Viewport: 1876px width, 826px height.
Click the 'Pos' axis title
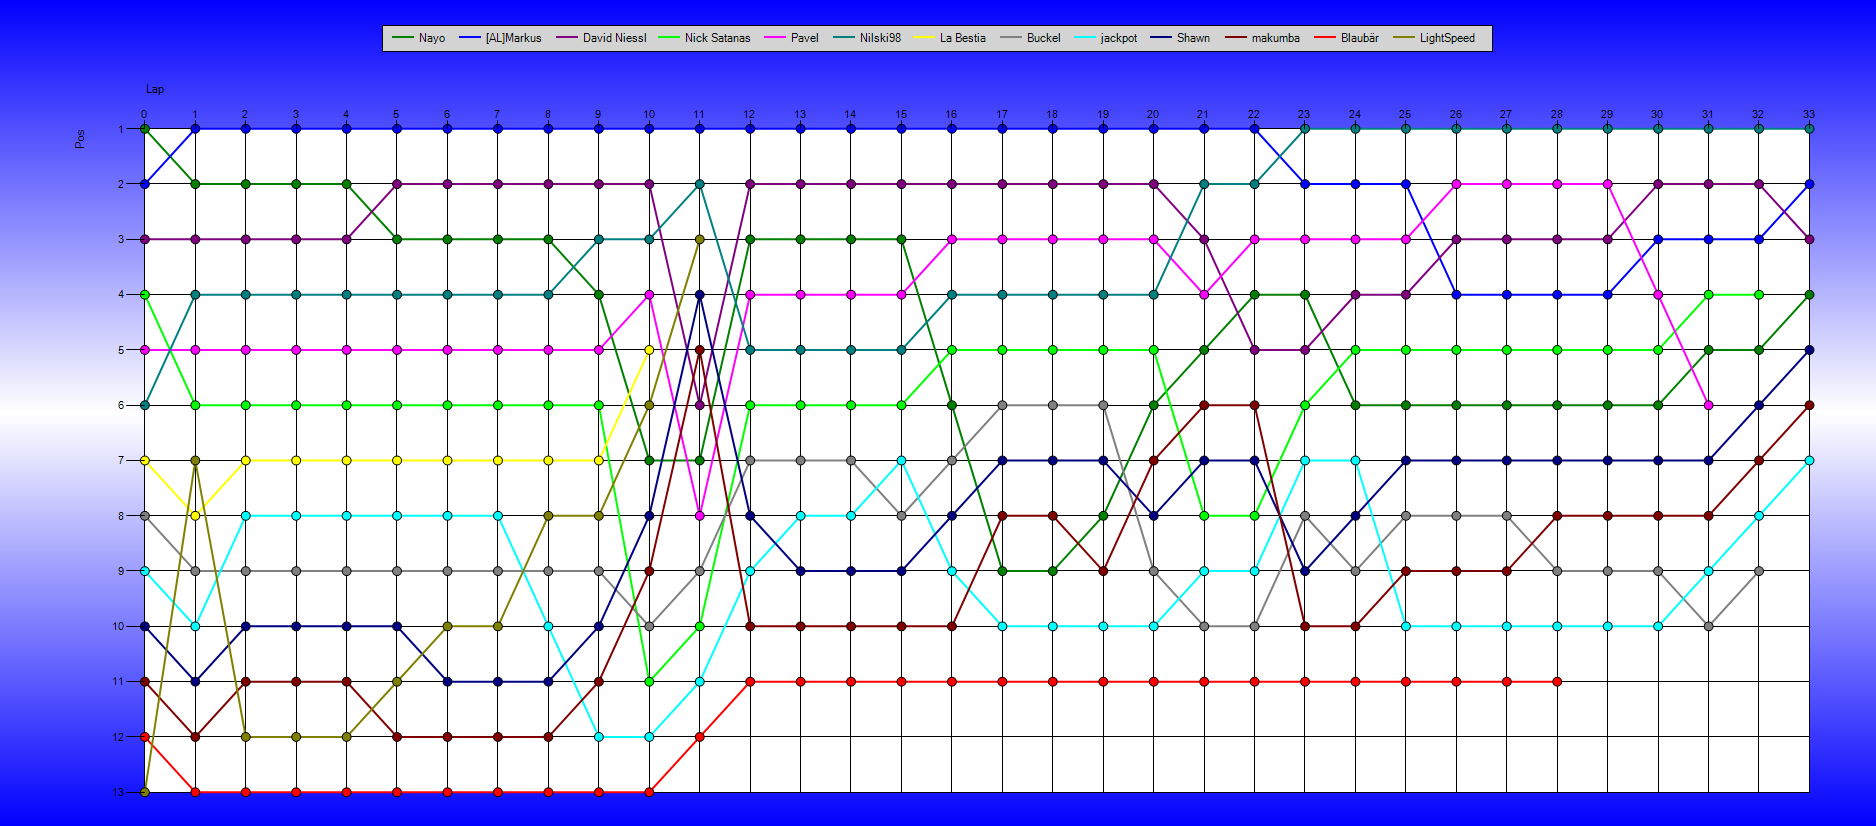click(80, 138)
